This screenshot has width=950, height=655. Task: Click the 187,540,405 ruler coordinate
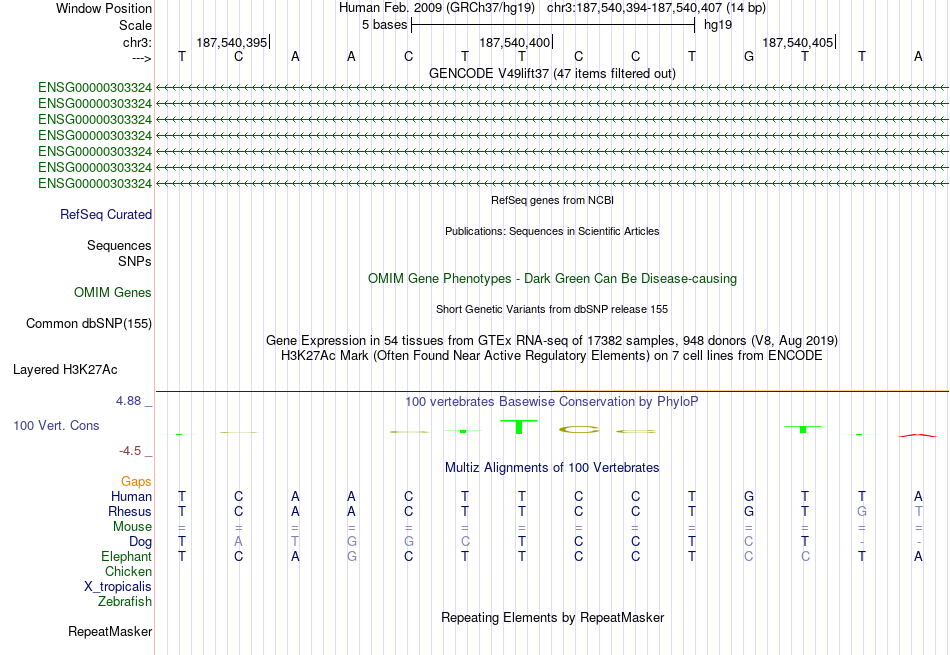[x=797, y=42]
